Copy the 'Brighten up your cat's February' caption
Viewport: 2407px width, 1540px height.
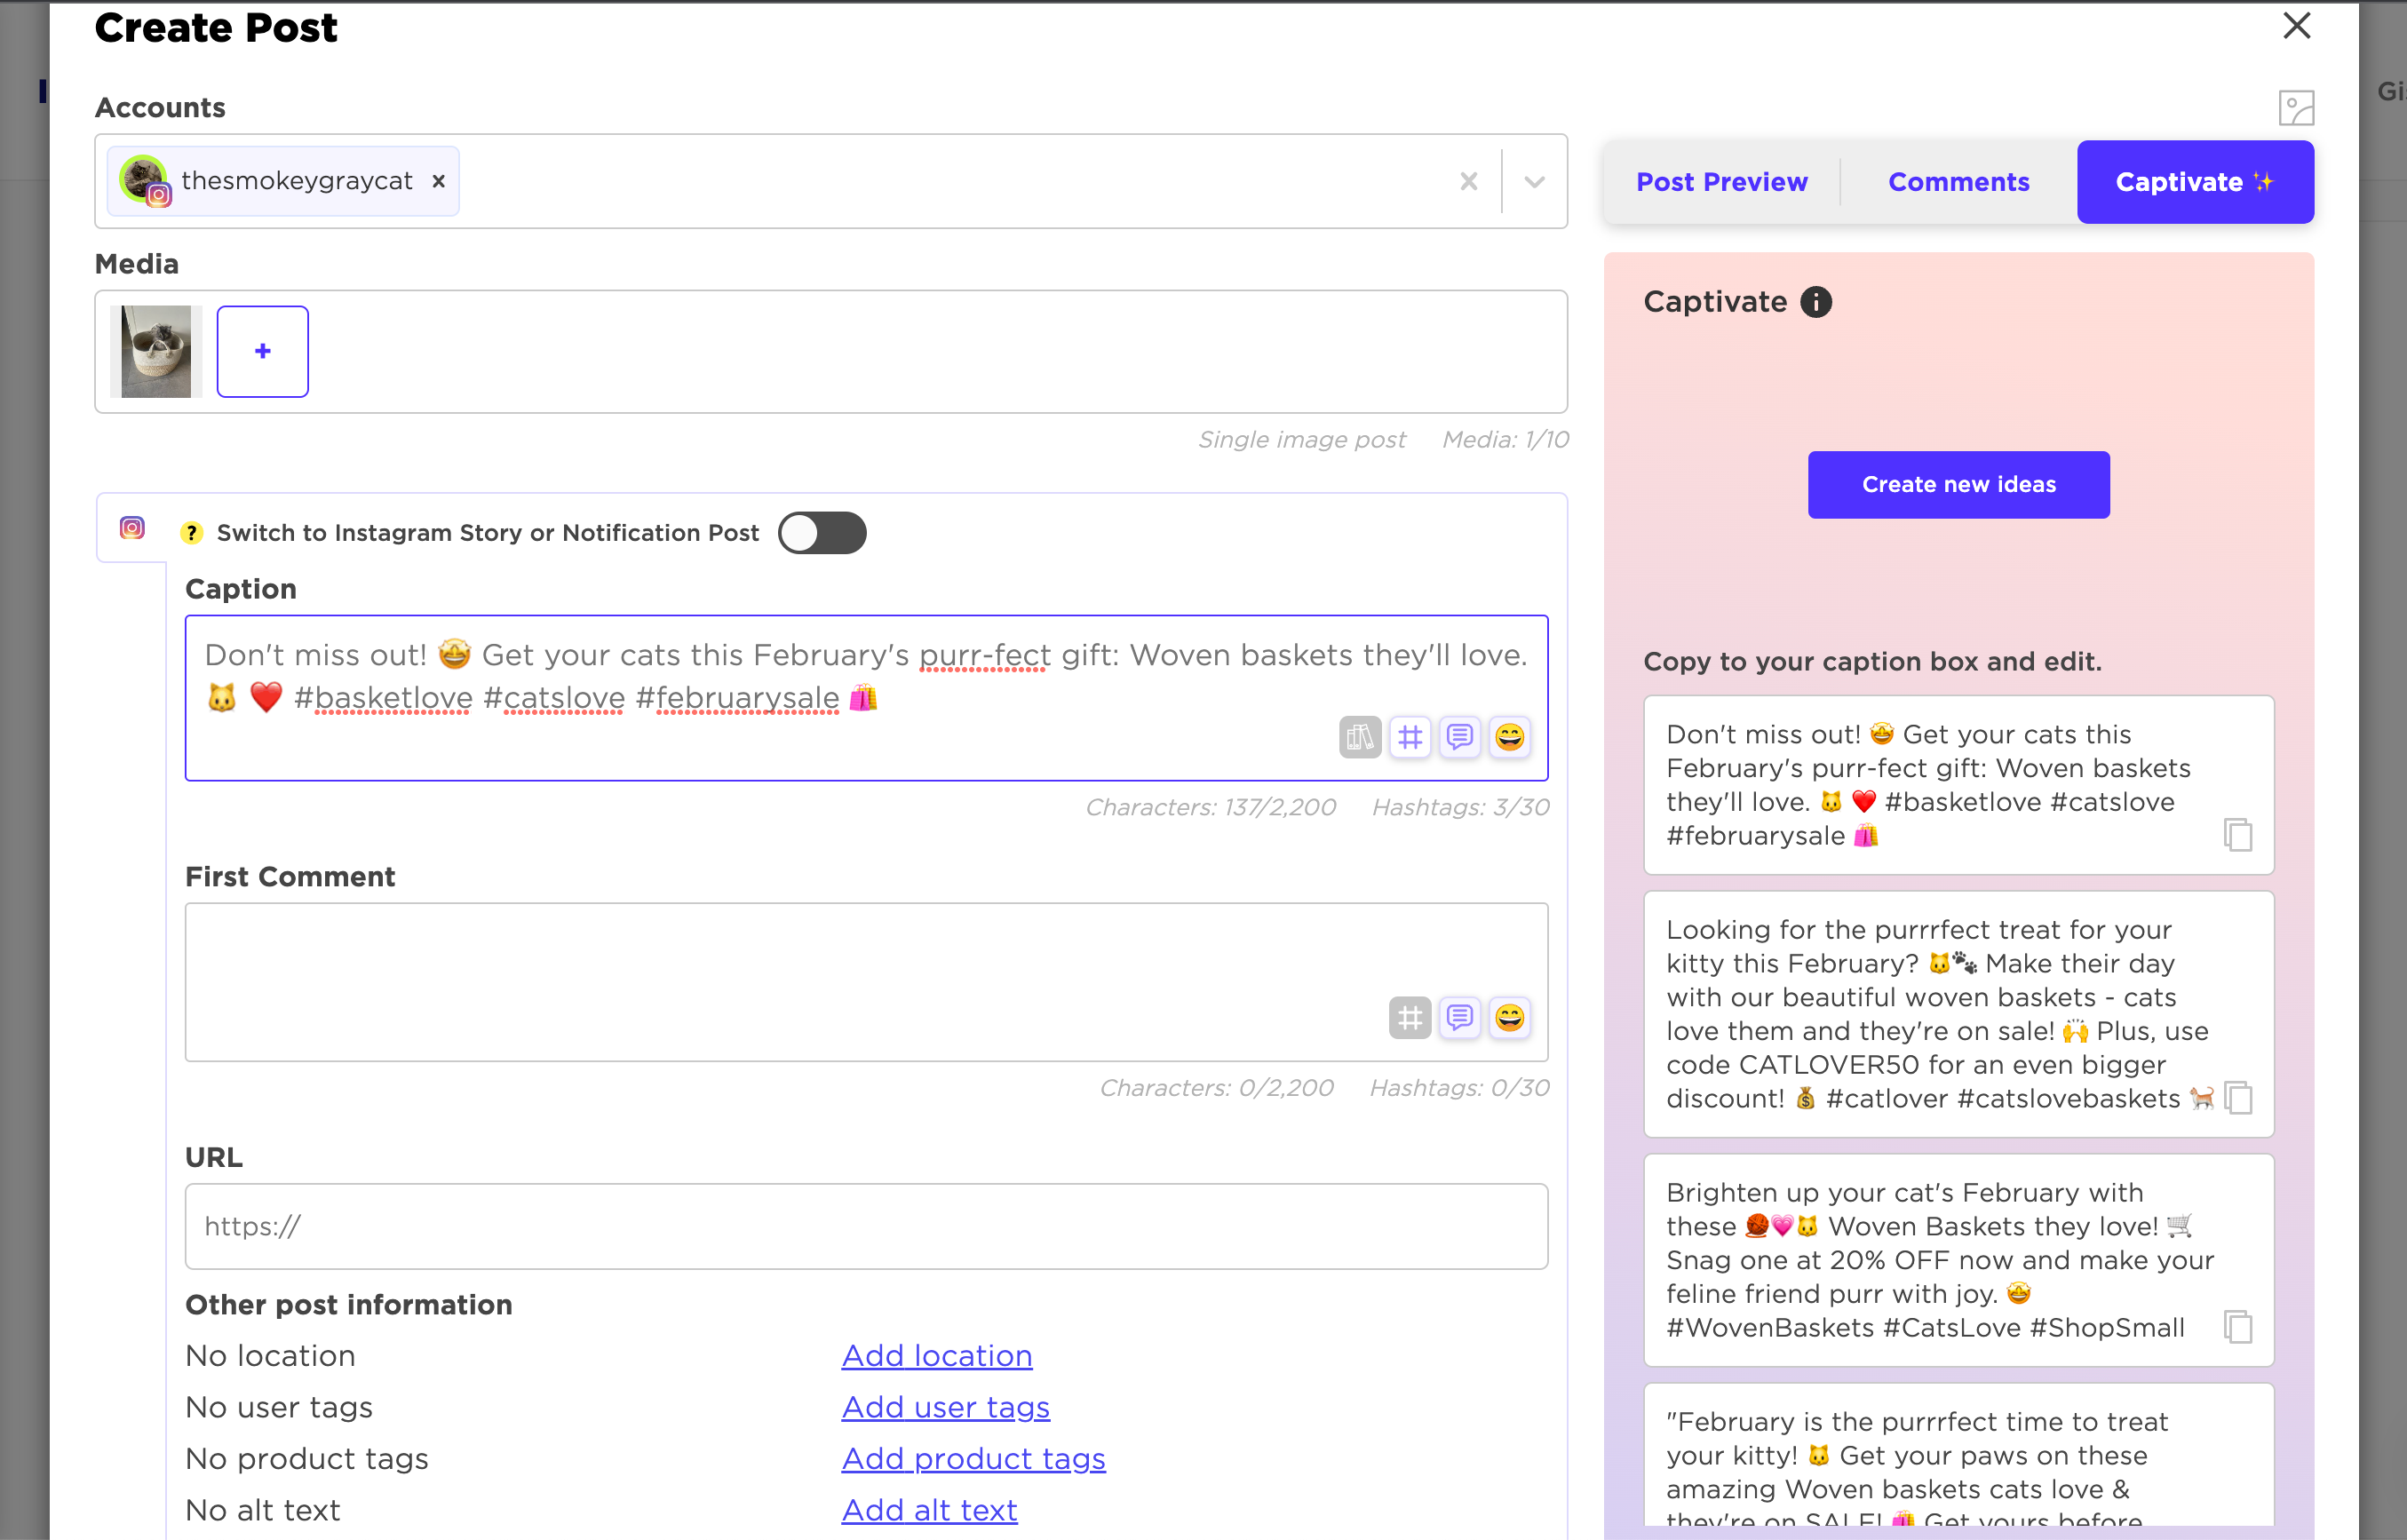[2237, 1327]
